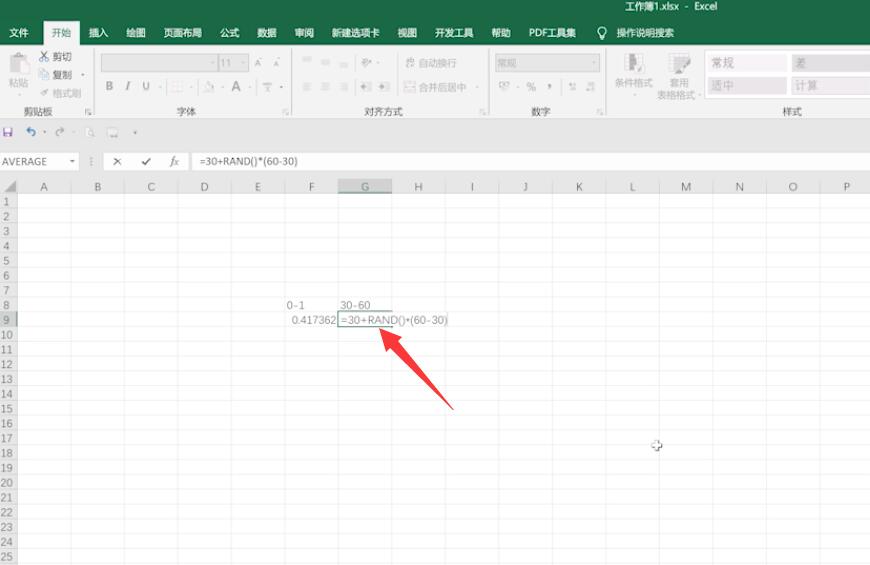Toggle align text left
Screen dimensions: 870x565
307,87
